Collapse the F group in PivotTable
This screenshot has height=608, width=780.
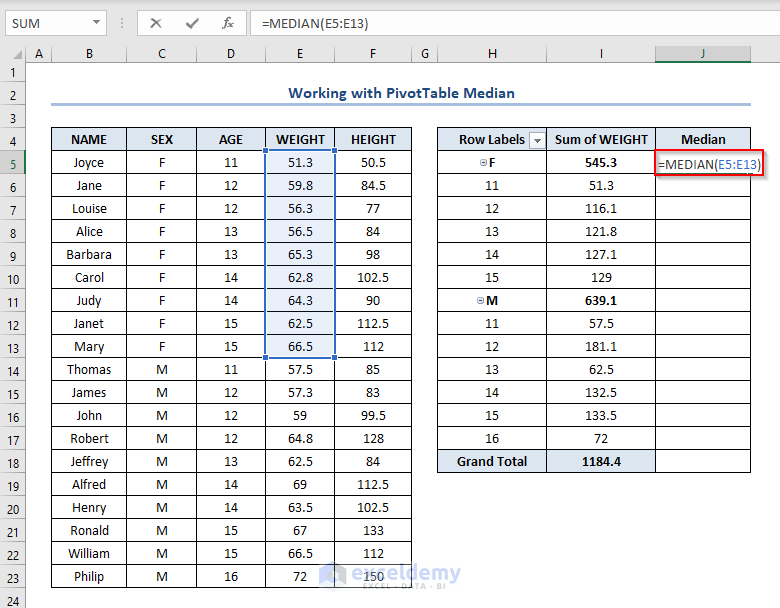(x=483, y=163)
